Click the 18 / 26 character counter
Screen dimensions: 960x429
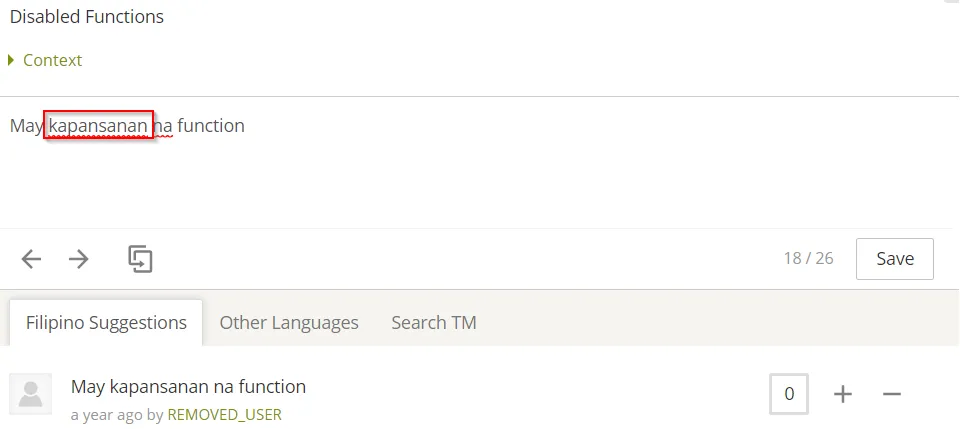pos(808,258)
